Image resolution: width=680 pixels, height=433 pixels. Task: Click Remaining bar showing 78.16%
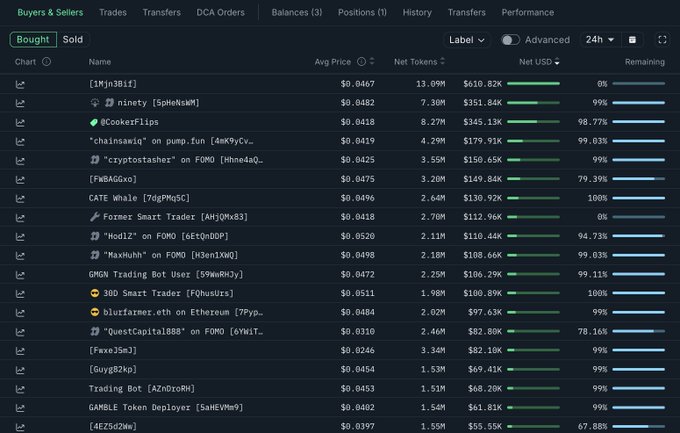[638, 331]
